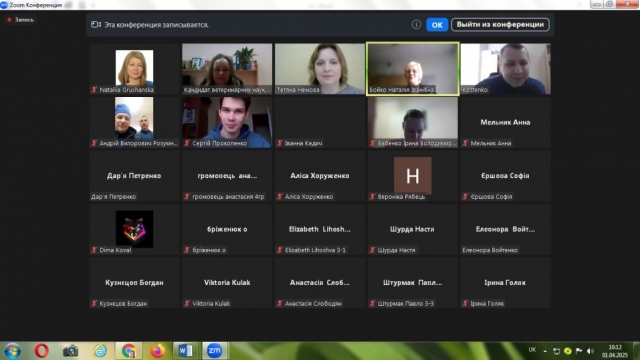Click muted mic icon for Ірина Голяк
Screen dimensions: 640x360
tap(465, 304)
